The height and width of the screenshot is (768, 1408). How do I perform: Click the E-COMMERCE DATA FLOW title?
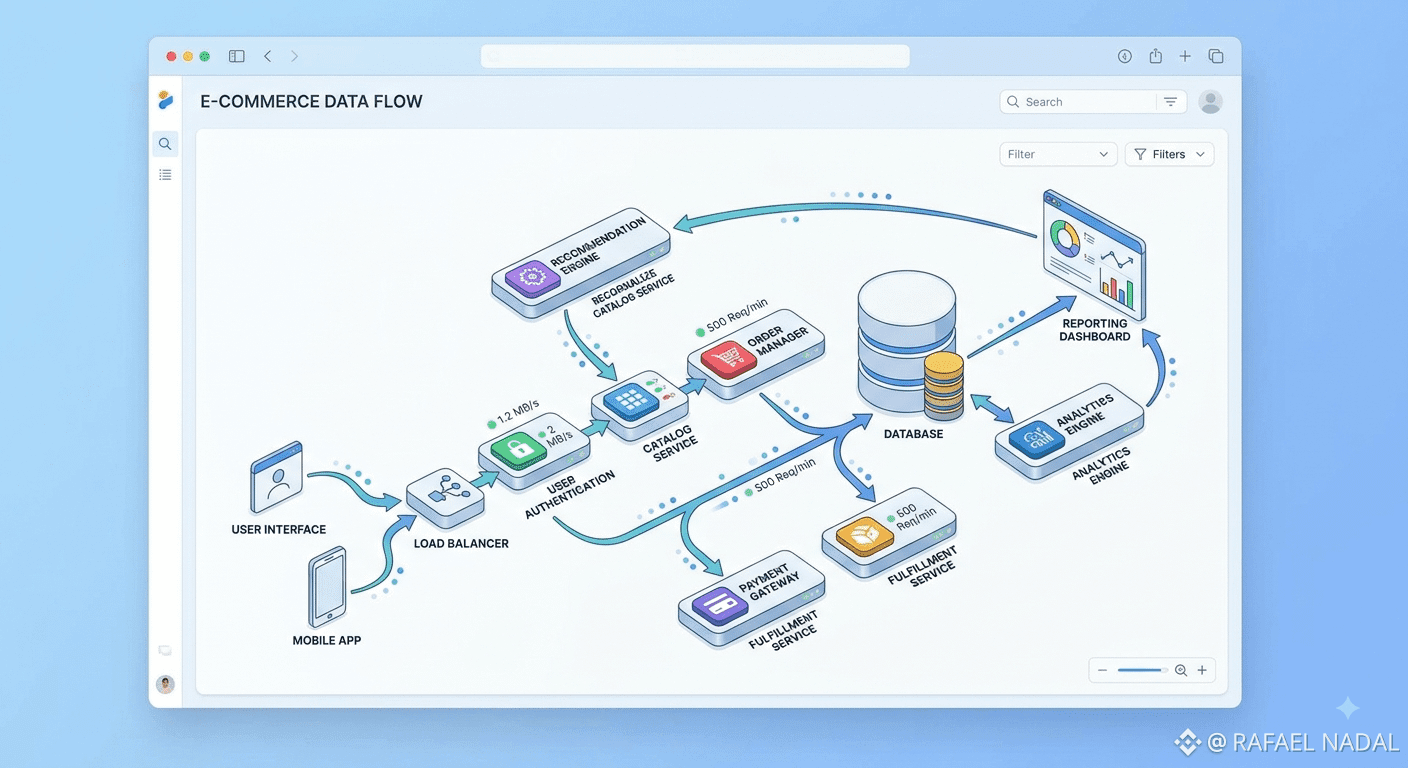pyautogui.click(x=311, y=101)
